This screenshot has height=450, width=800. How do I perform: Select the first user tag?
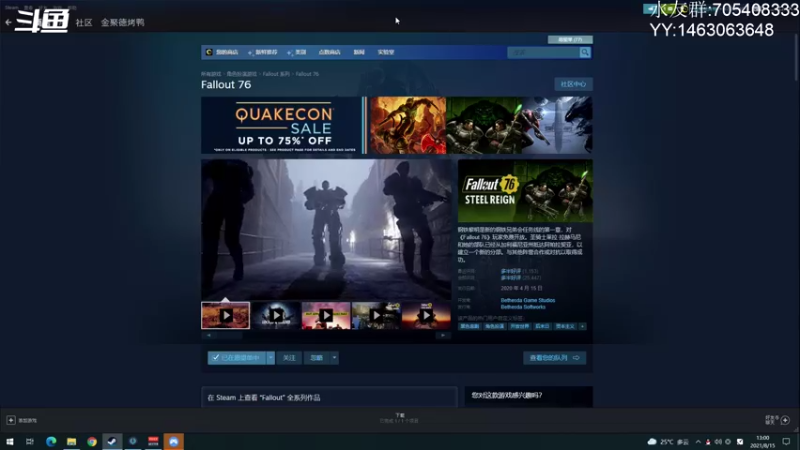click(469, 327)
